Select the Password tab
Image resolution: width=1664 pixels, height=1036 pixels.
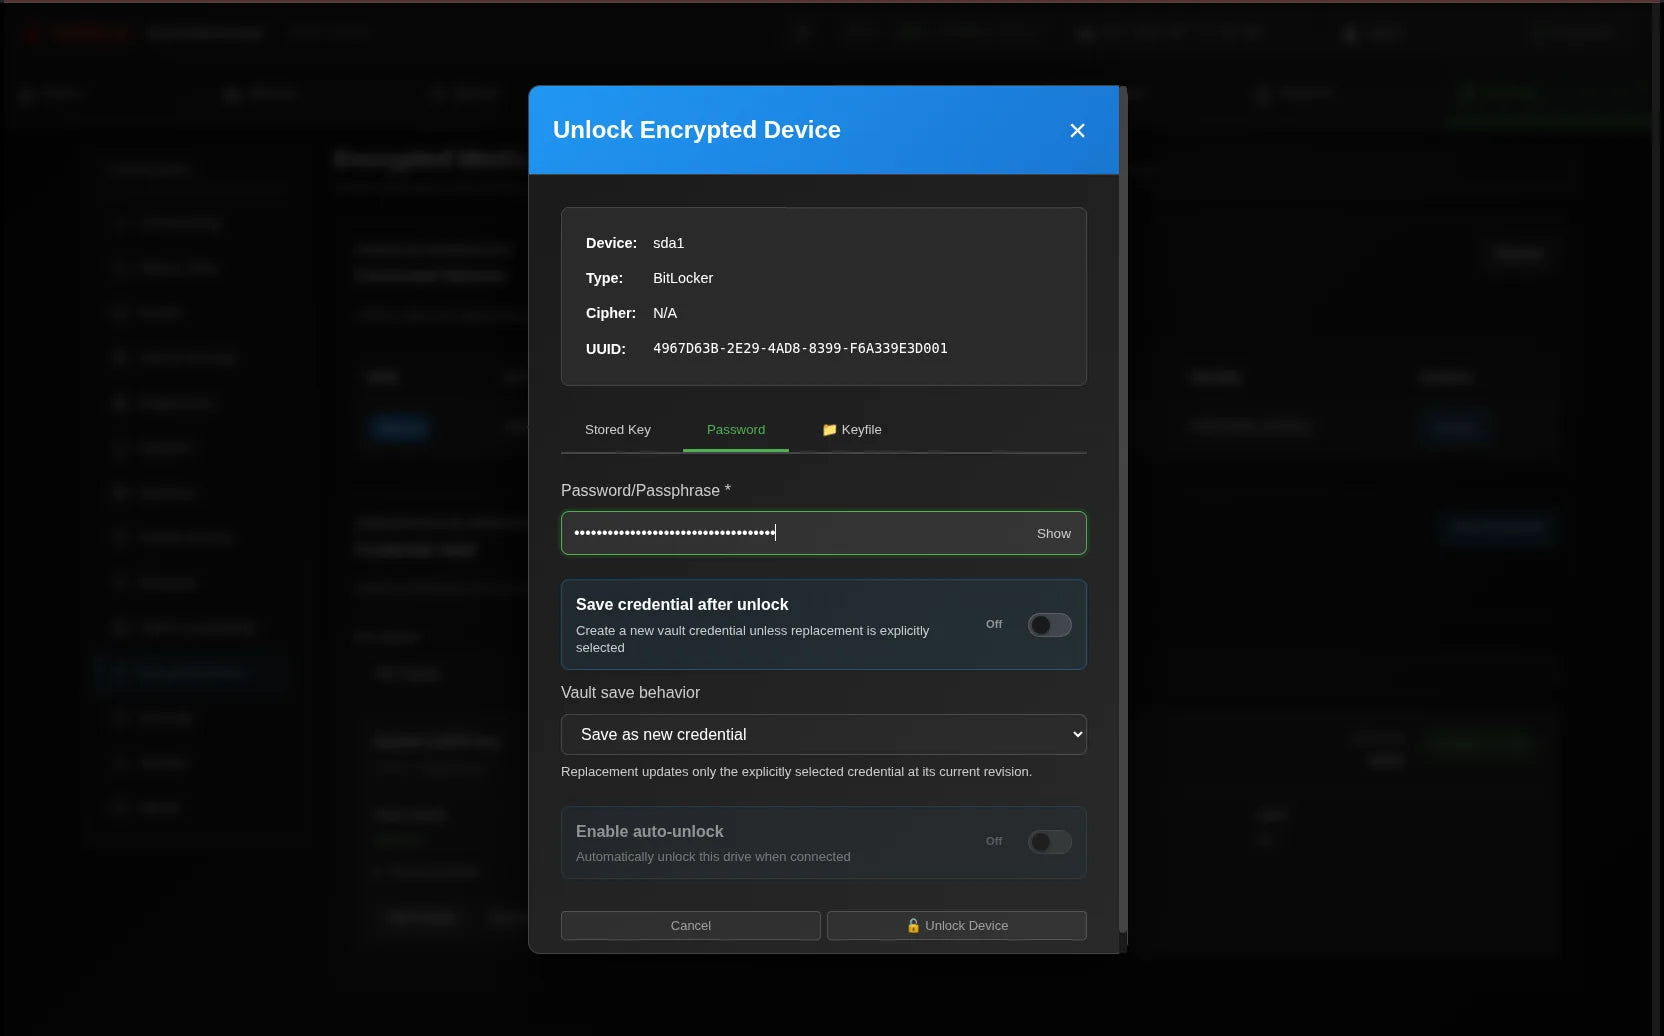736,430
